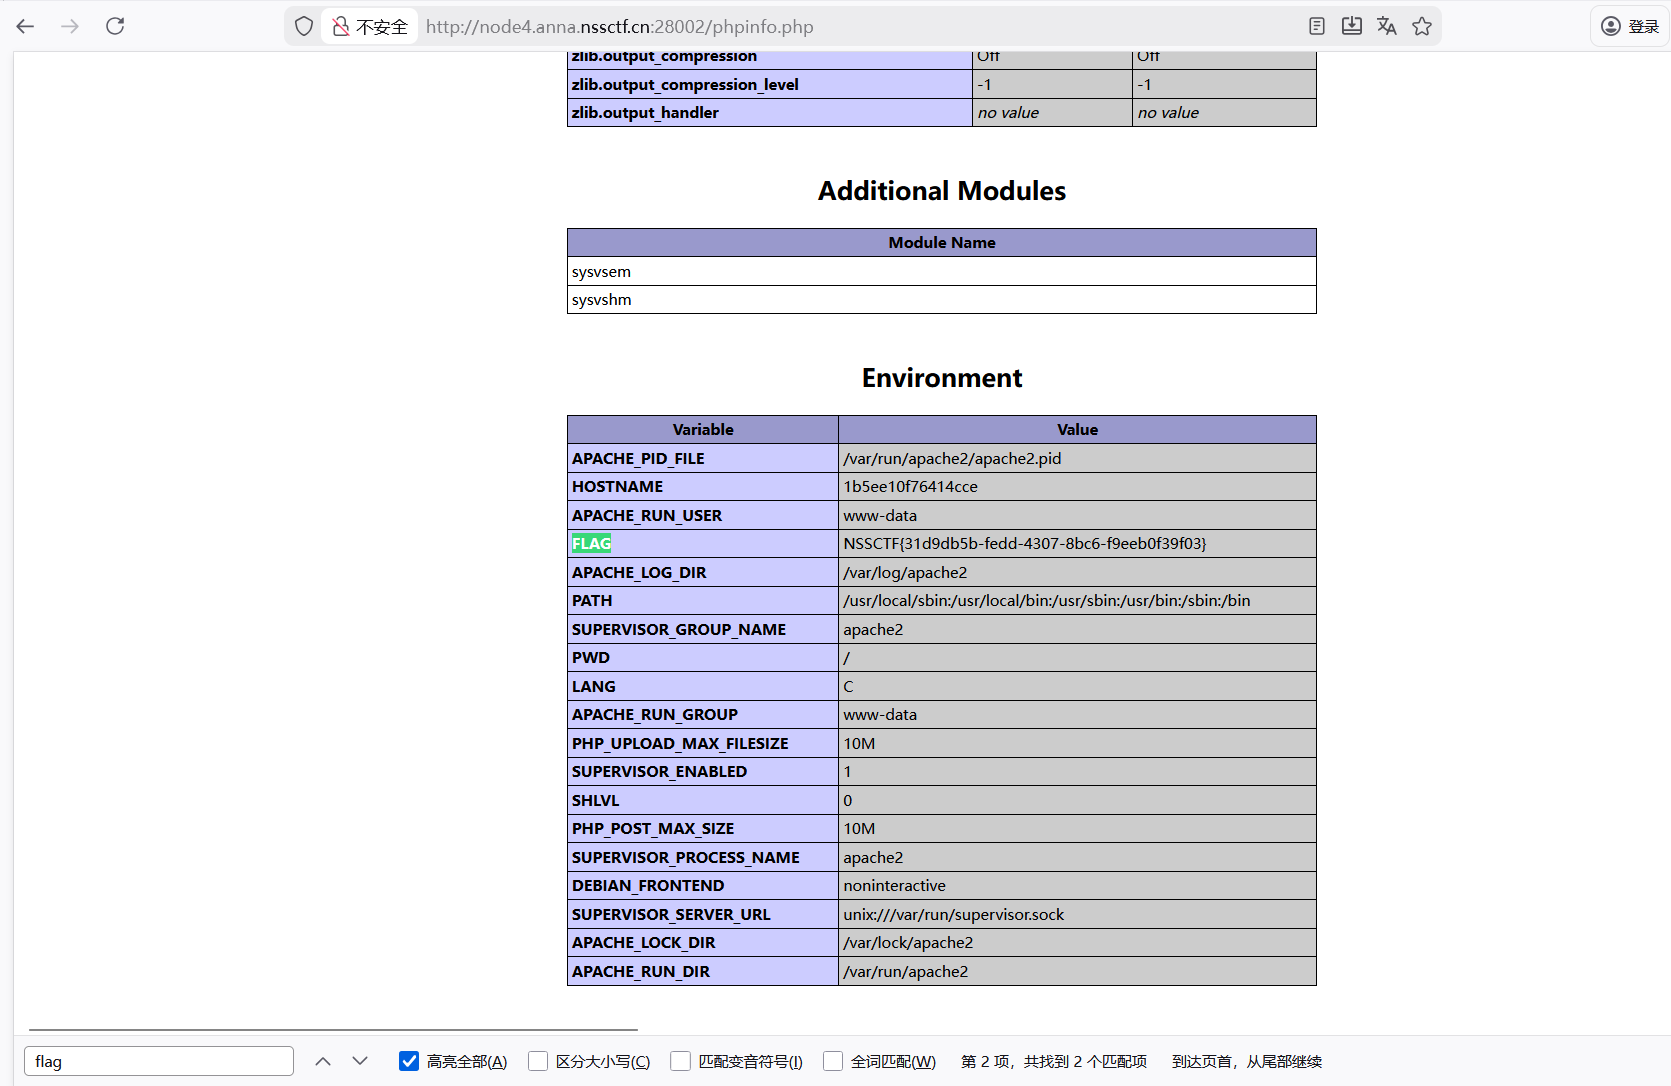
Task: Open the tracking protection shield icon
Action: tap(304, 26)
